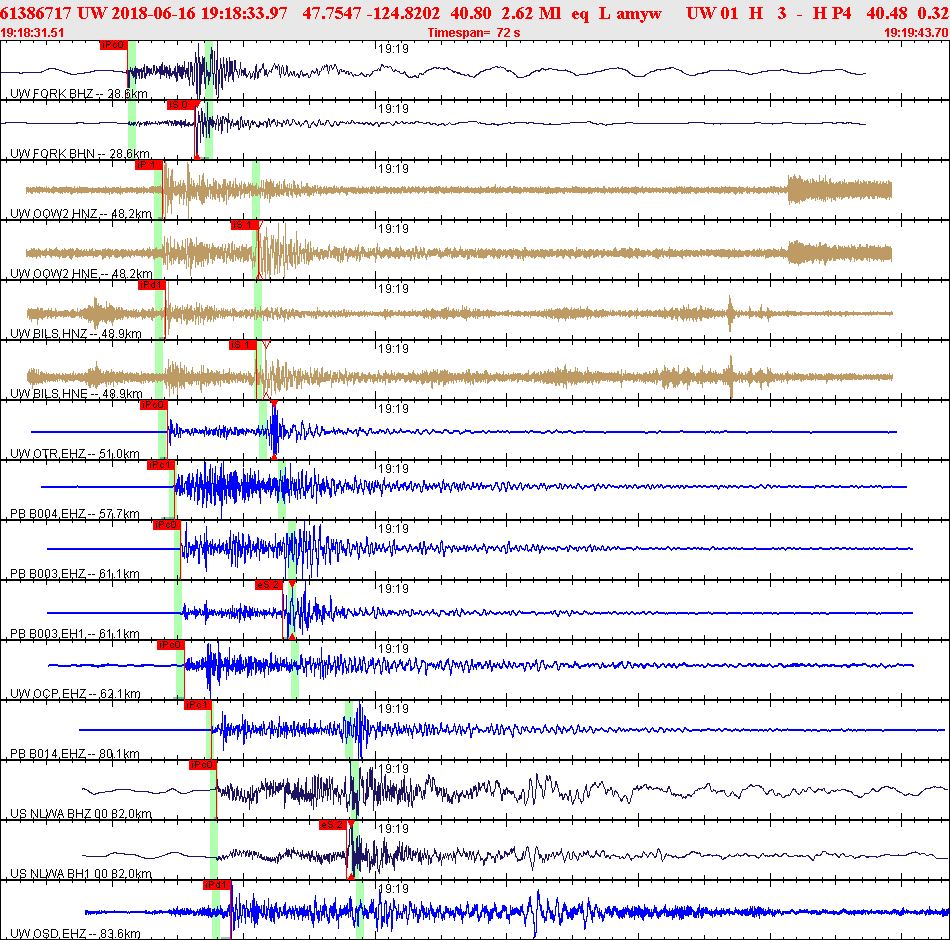This screenshot has height=940, width=950.
Task: Click the eS 2 pick flag on NLWA BH1
Action: coord(333,825)
